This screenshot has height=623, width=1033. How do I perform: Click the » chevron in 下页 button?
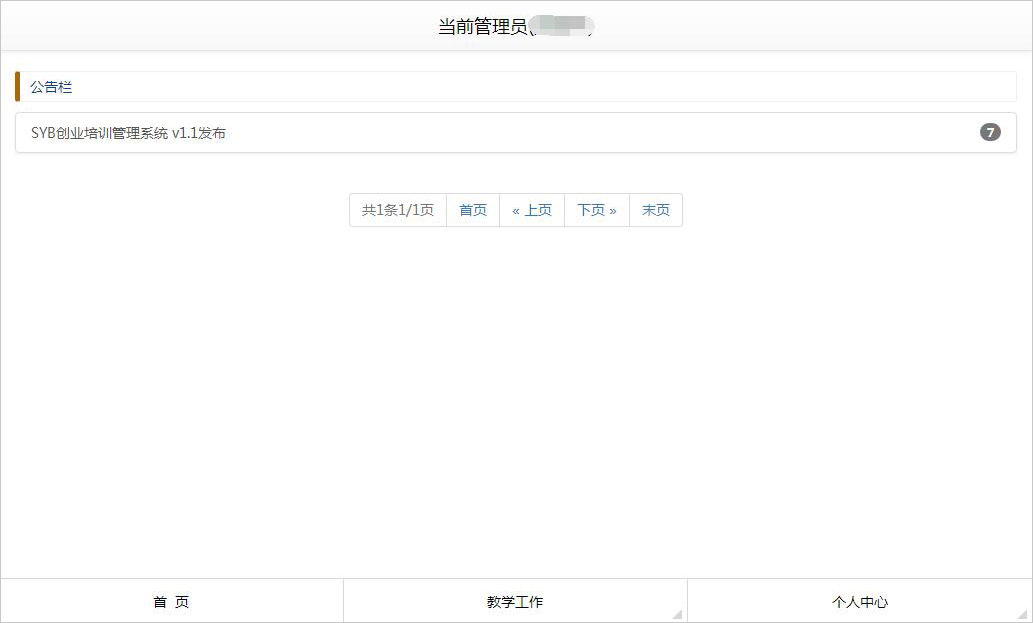coord(613,210)
